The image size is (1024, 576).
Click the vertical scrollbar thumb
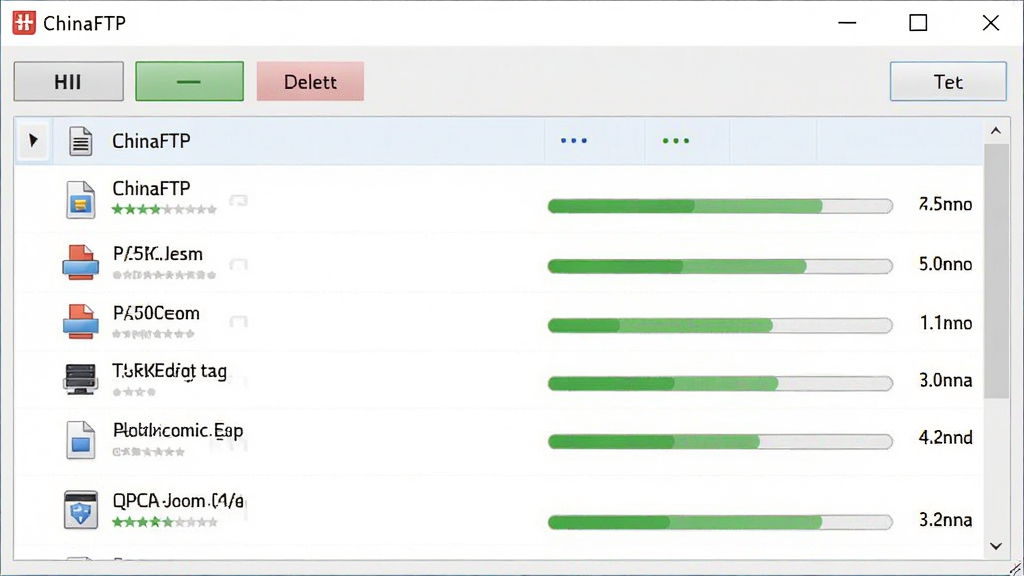pos(997,270)
